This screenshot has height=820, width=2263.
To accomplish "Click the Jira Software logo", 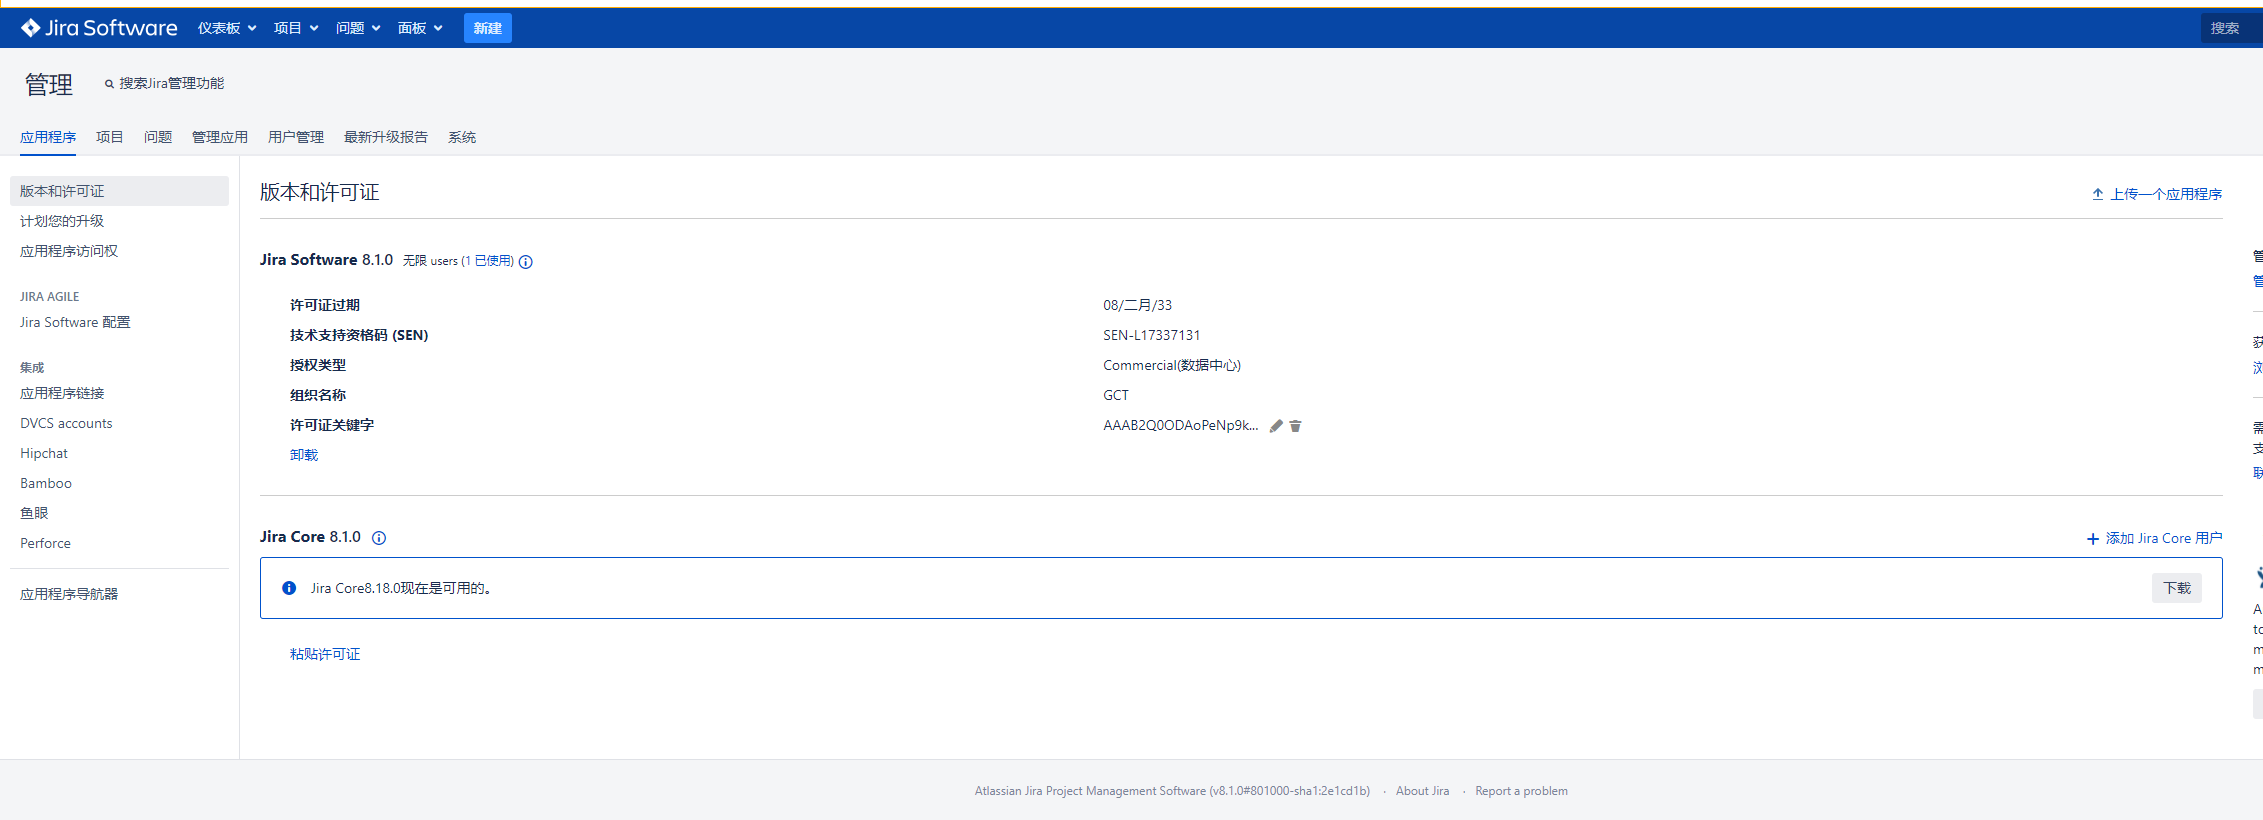I will pyautogui.click(x=99, y=28).
